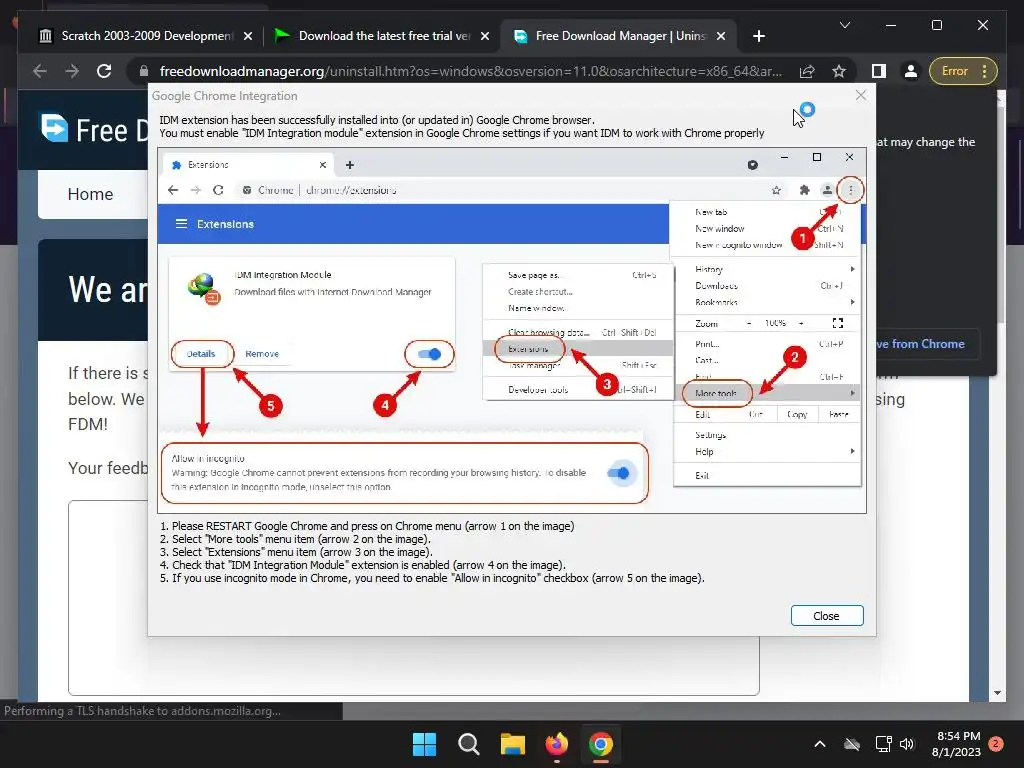Open the notification badge showing 2
The height and width of the screenshot is (768, 1024).
pos(996,744)
